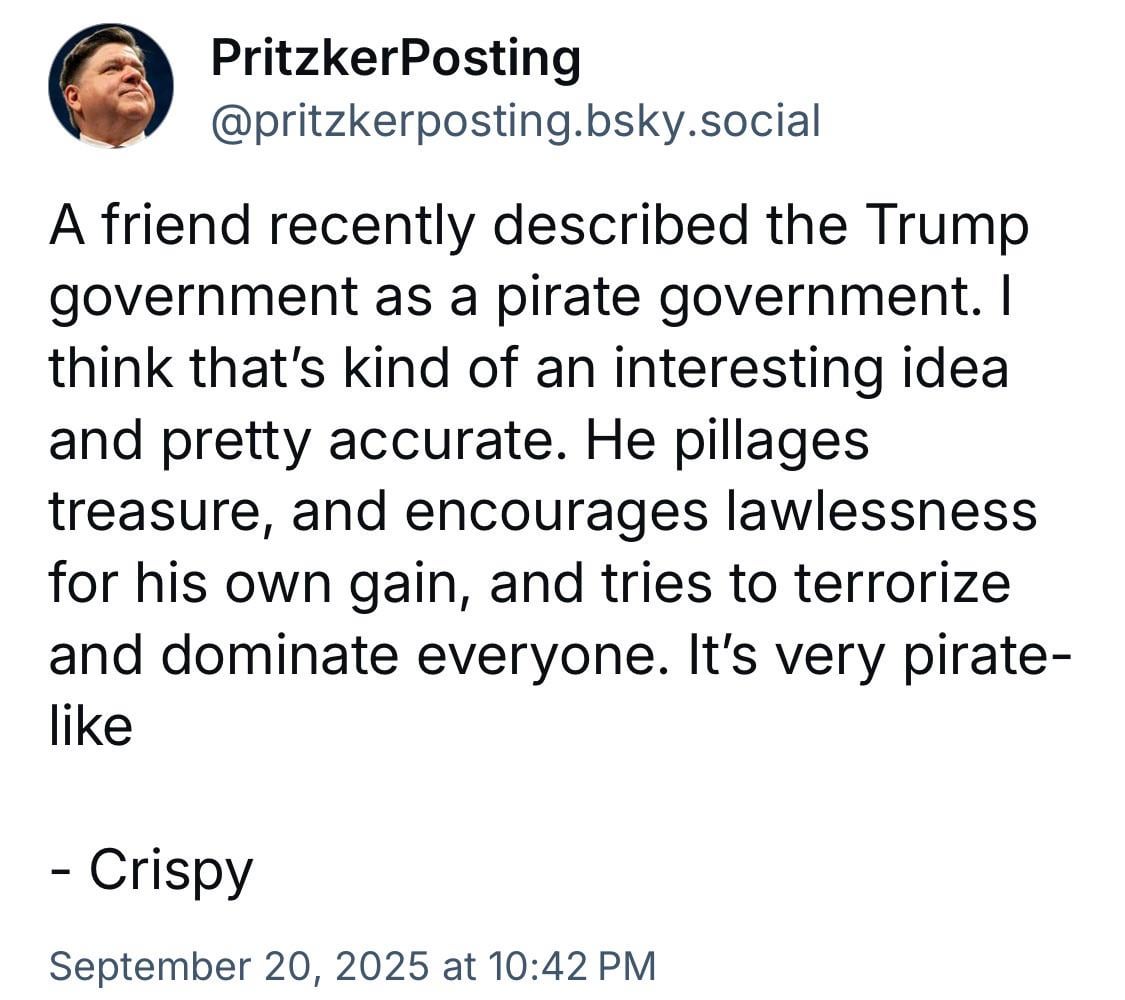The height and width of the screenshot is (1000, 1125).
Task: Click the word 'lawlessness' in the post
Action: coord(882,511)
